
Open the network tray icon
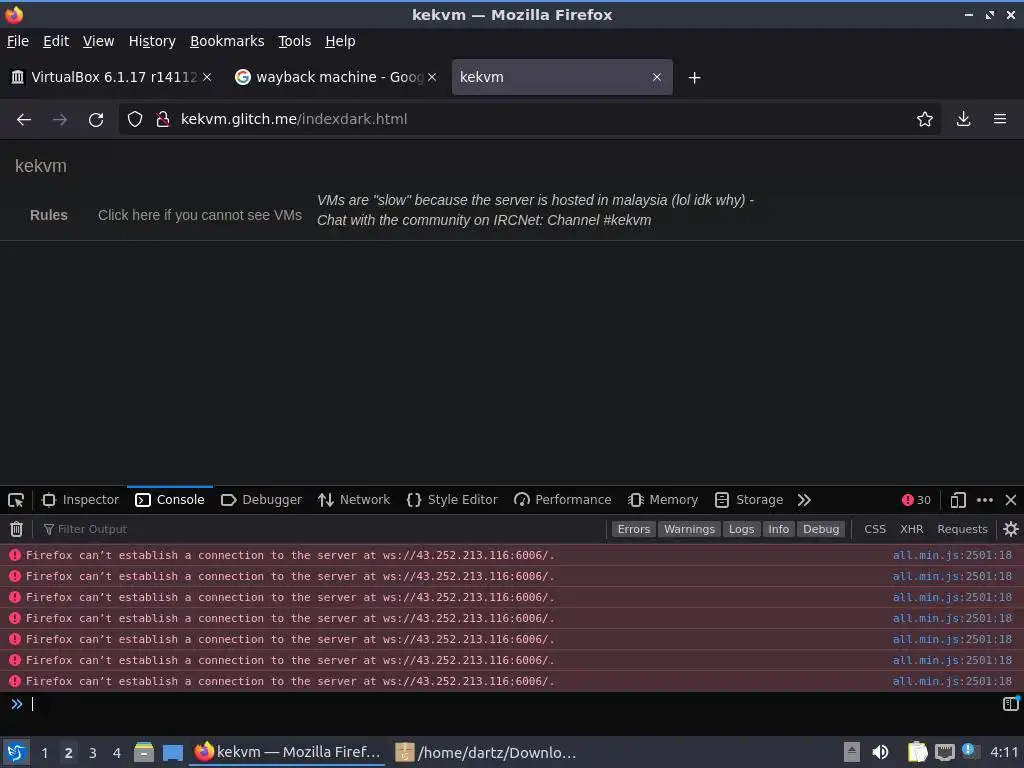point(944,752)
